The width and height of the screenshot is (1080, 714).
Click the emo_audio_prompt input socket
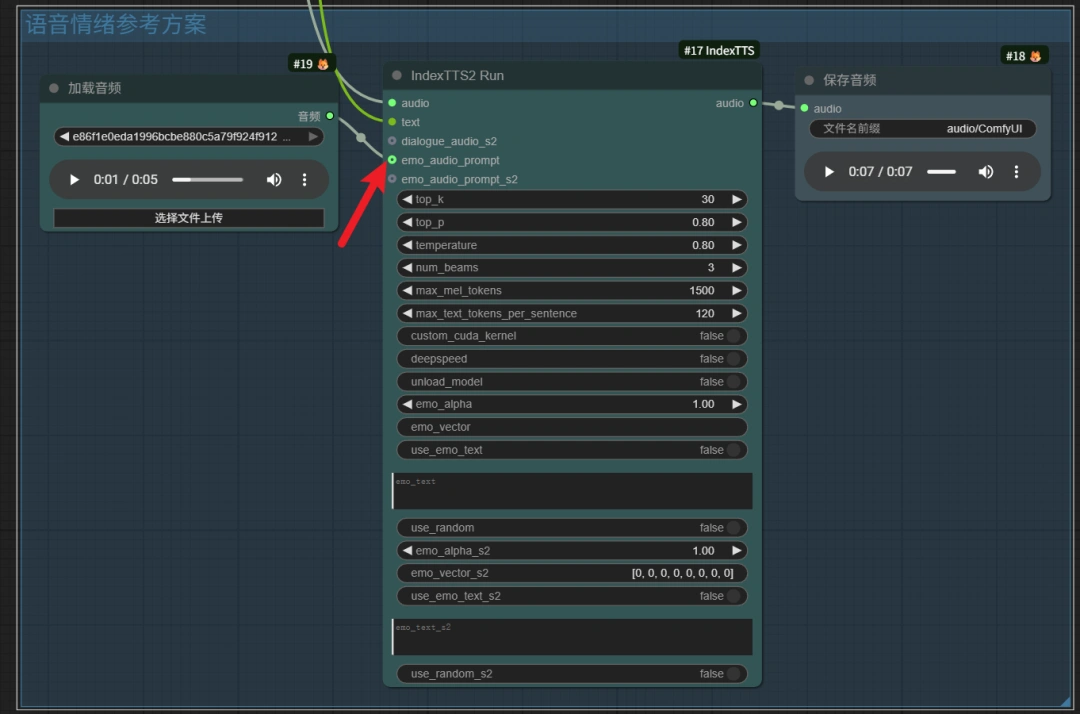click(x=392, y=160)
